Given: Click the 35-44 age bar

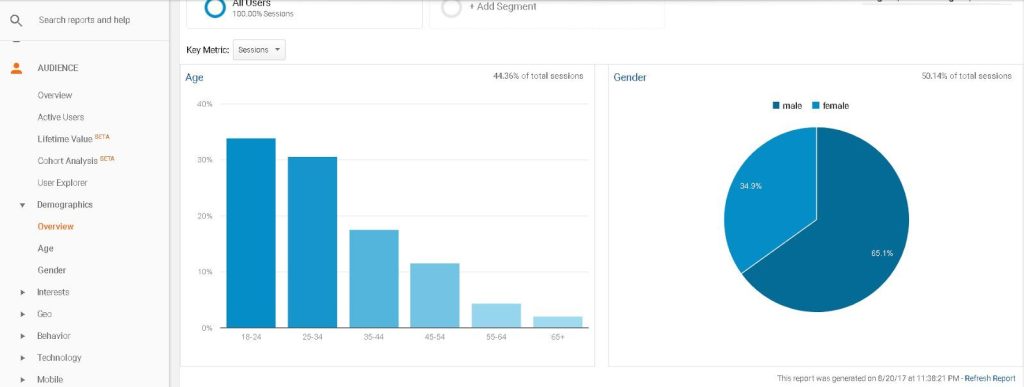Looking at the screenshot, I should (x=374, y=279).
